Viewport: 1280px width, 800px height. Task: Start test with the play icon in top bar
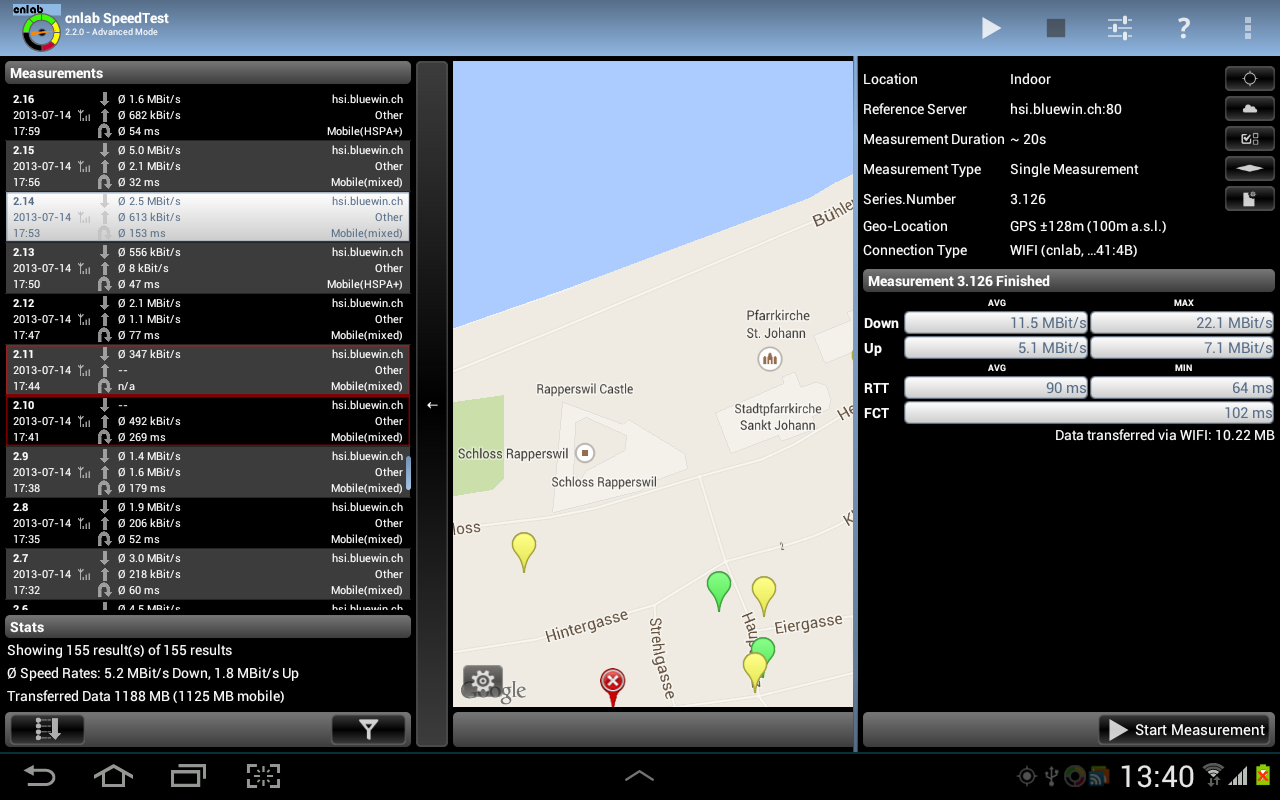(x=991, y=28)
